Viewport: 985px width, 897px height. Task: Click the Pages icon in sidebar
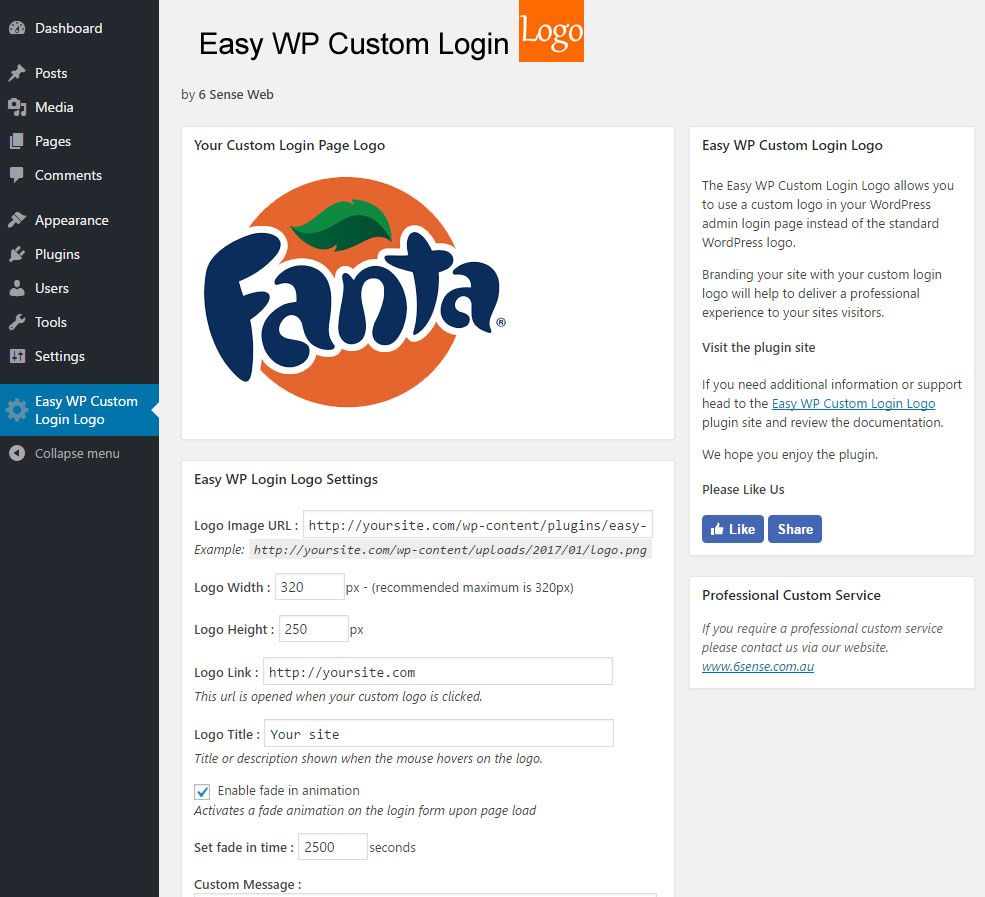[17, 141]
